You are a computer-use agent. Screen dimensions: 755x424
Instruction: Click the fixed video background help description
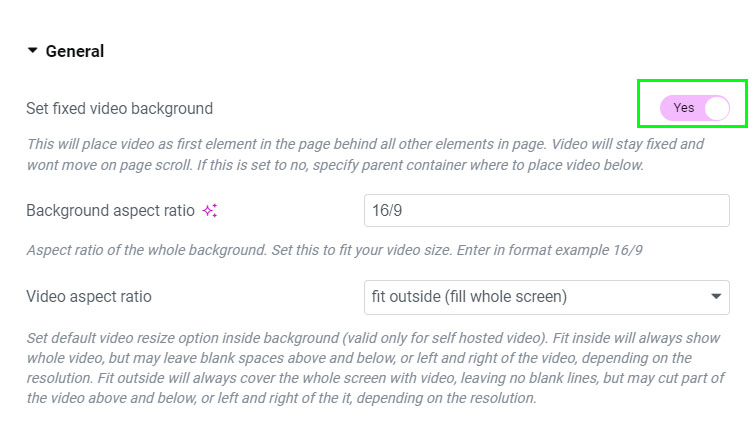pos(365,144)
